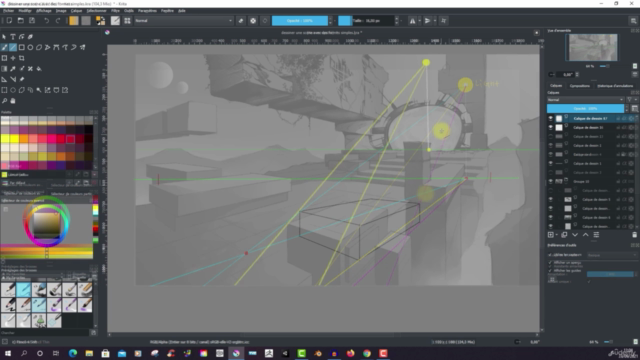Expand the horizontal mirror options arrow
Image resolution: width=640 pixels, height=360 pixels.
(x=419, y=20)
